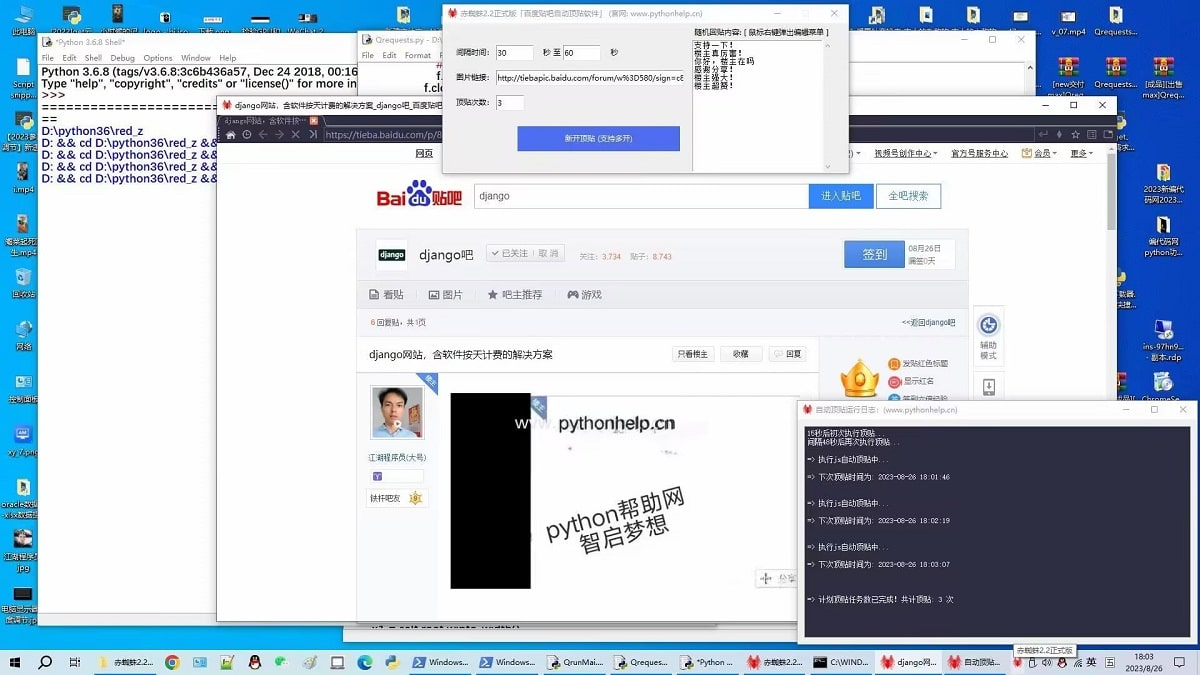Click the 支持一下！ reply line
This screenshot has height=675, width=1200.
(713, 46)
